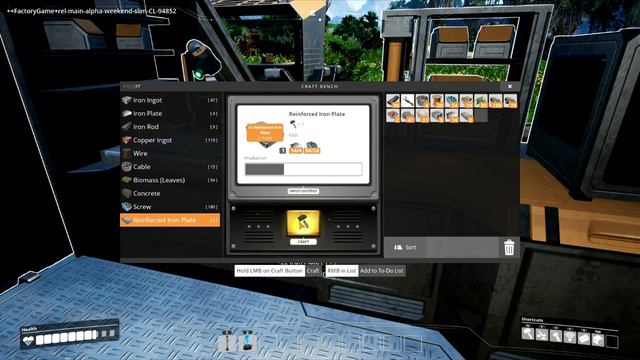Click the empty last shortcut slot
The image size is (640, 360).
612,341
